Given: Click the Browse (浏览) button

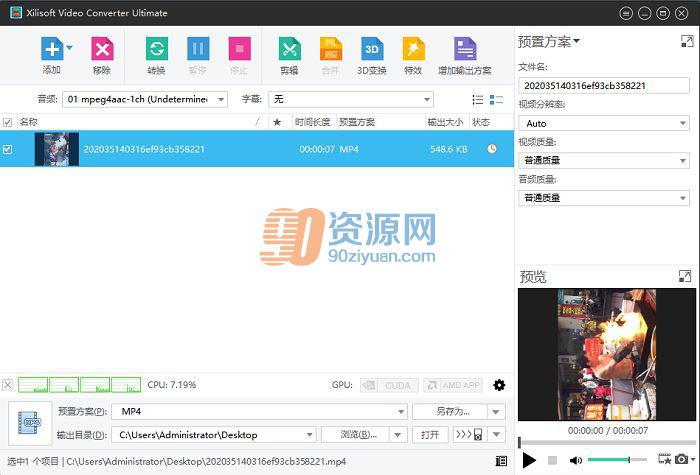Looking at the screenshot, I should 355,434.
